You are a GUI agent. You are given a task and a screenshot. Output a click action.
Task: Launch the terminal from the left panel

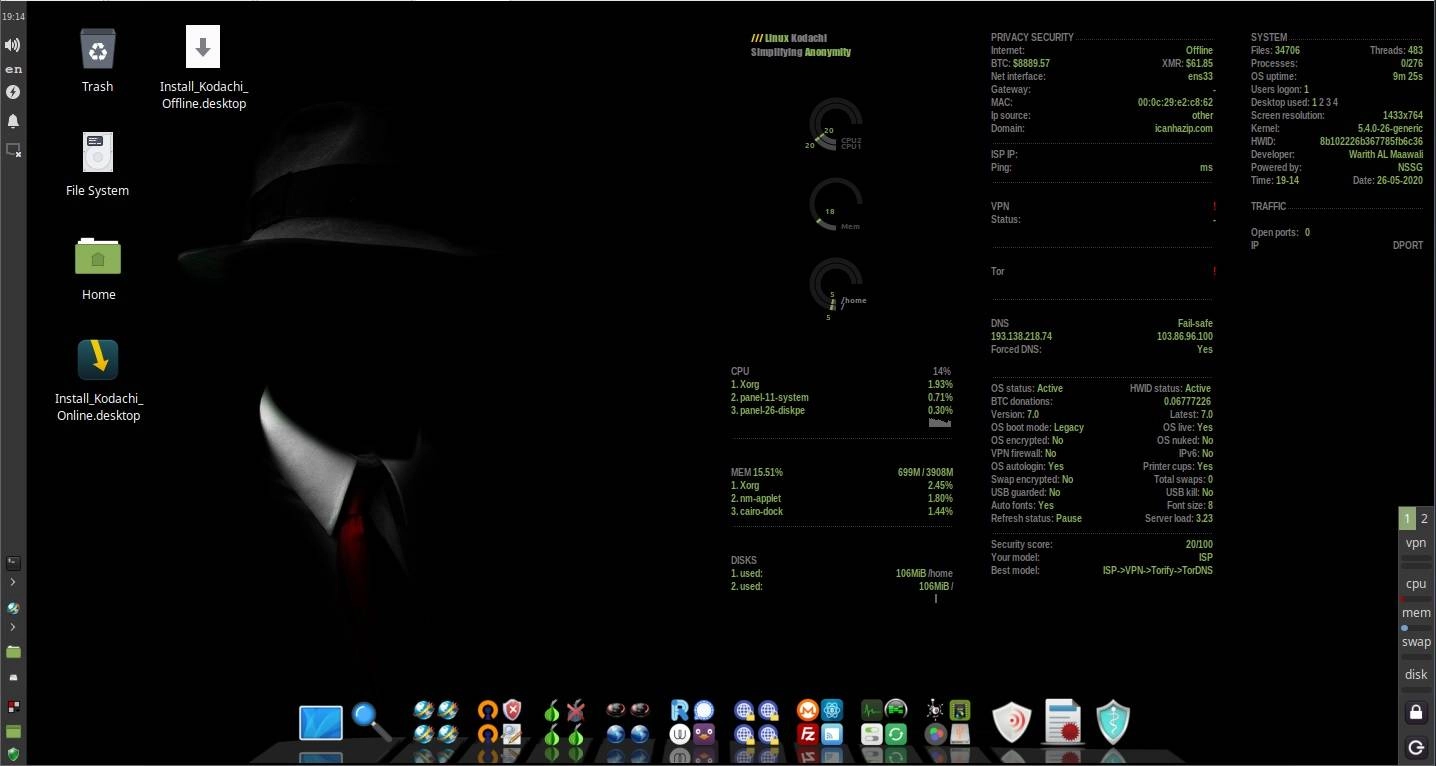tap(13, 563)
